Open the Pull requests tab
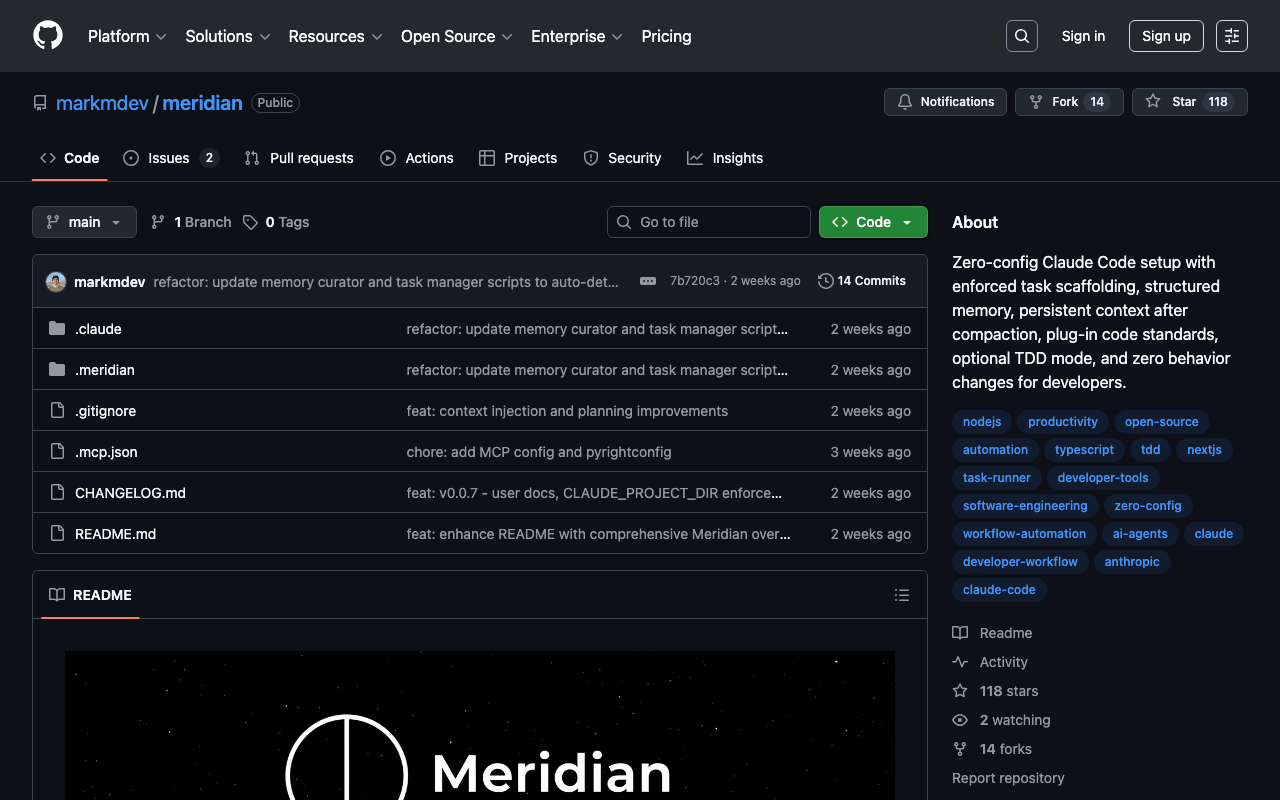Viewport: 1280px width, 800px height. pyautogui.click(x=299, y=158)
